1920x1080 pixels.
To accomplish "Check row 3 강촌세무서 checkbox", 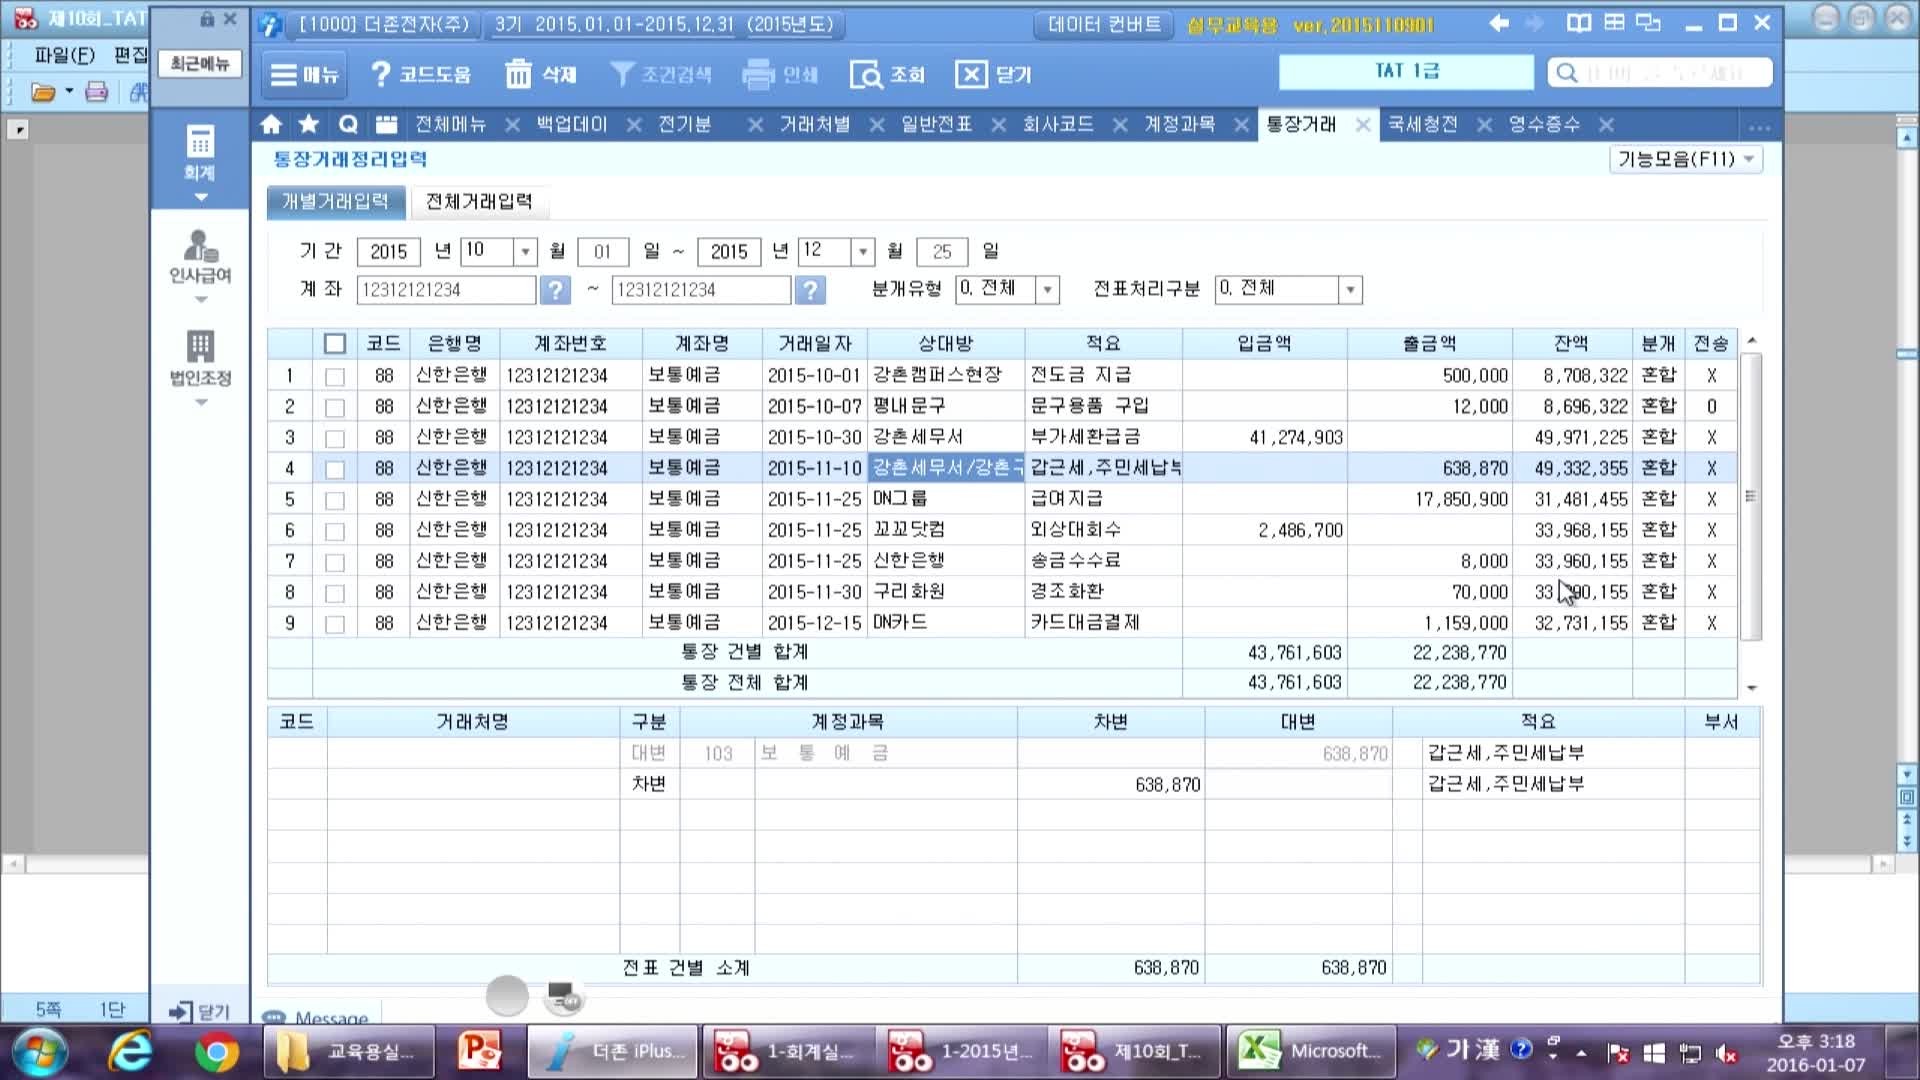I will pos(335,438).
